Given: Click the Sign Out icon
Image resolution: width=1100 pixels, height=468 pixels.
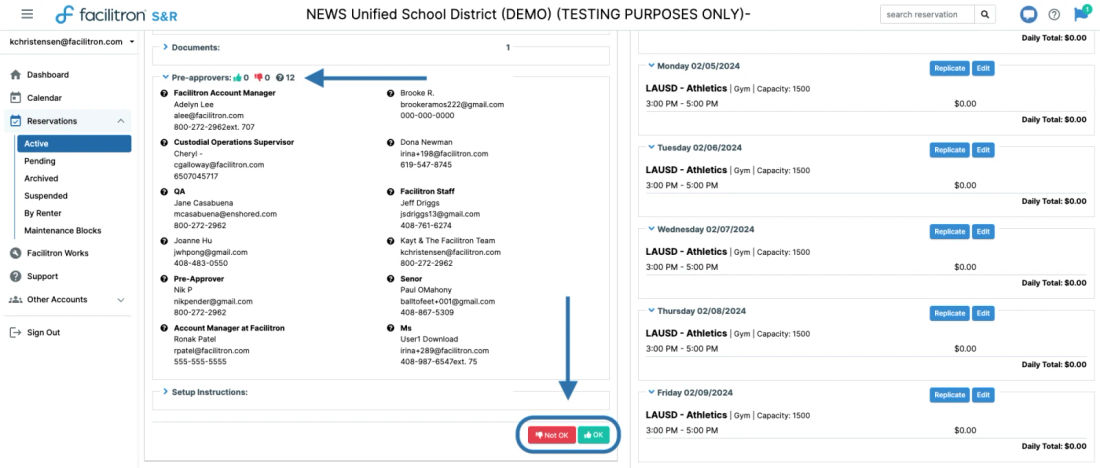Looking at the screenshot, I should click(x=15, y=333).
